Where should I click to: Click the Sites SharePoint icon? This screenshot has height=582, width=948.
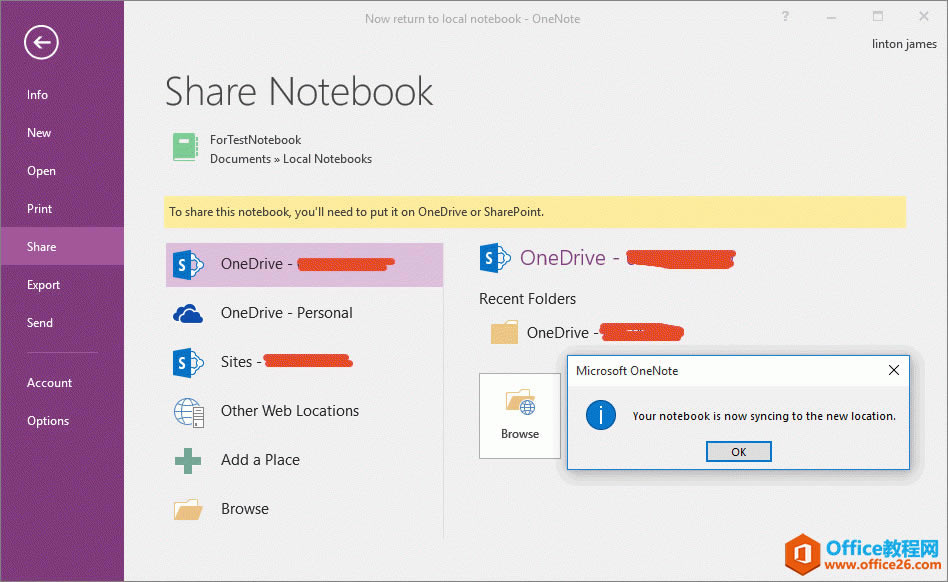coord(188,362)
